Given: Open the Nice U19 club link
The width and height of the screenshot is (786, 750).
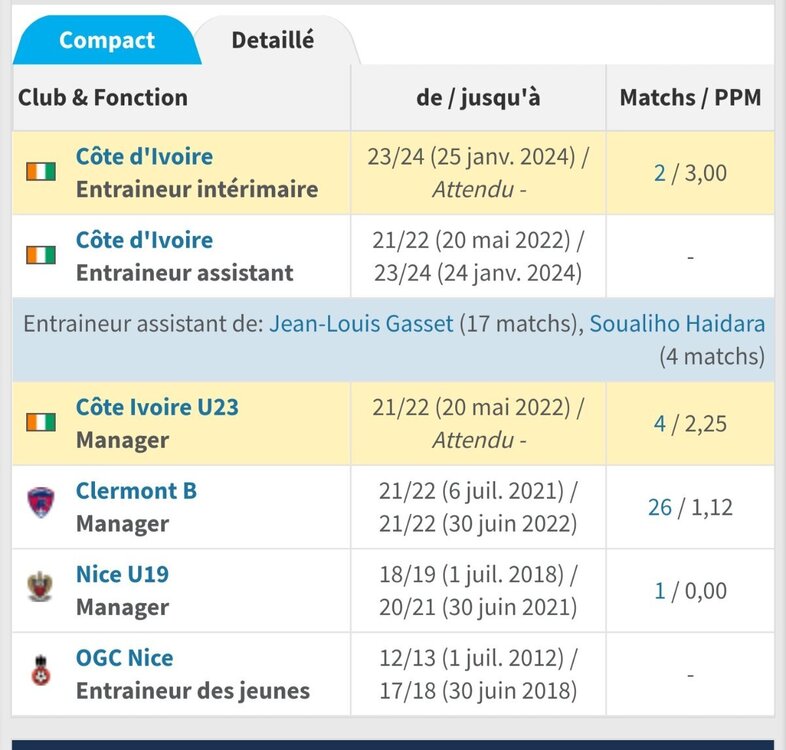Looking at the screenshot, I should 122,575.
